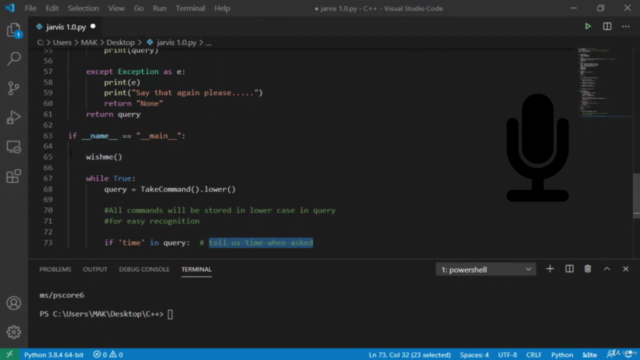
Task: Open the Run menu
Action: 160,8
